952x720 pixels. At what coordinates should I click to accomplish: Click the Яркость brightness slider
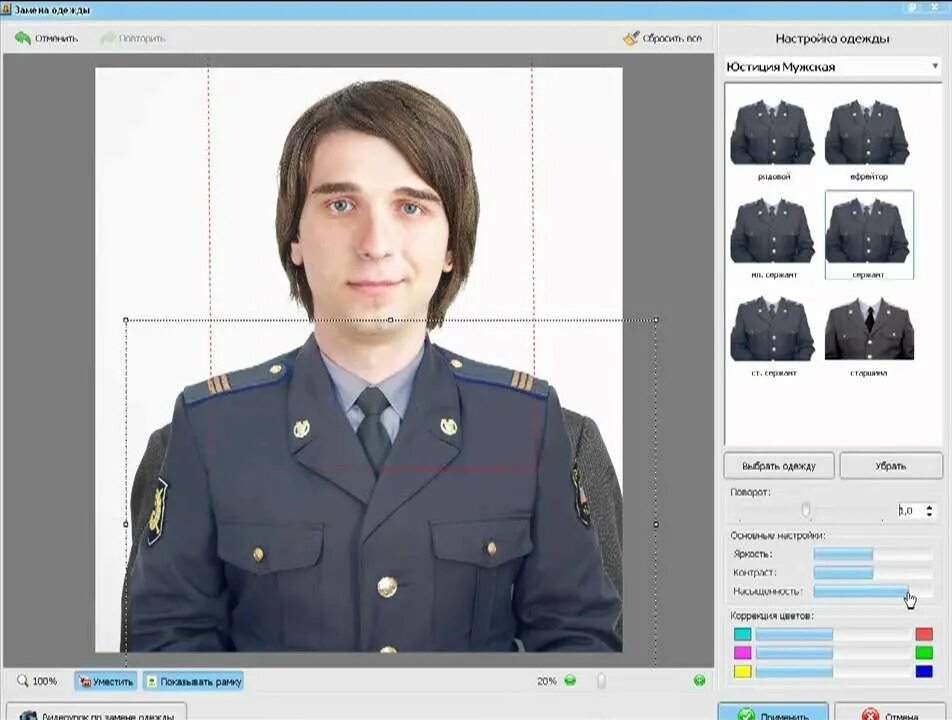872,554
